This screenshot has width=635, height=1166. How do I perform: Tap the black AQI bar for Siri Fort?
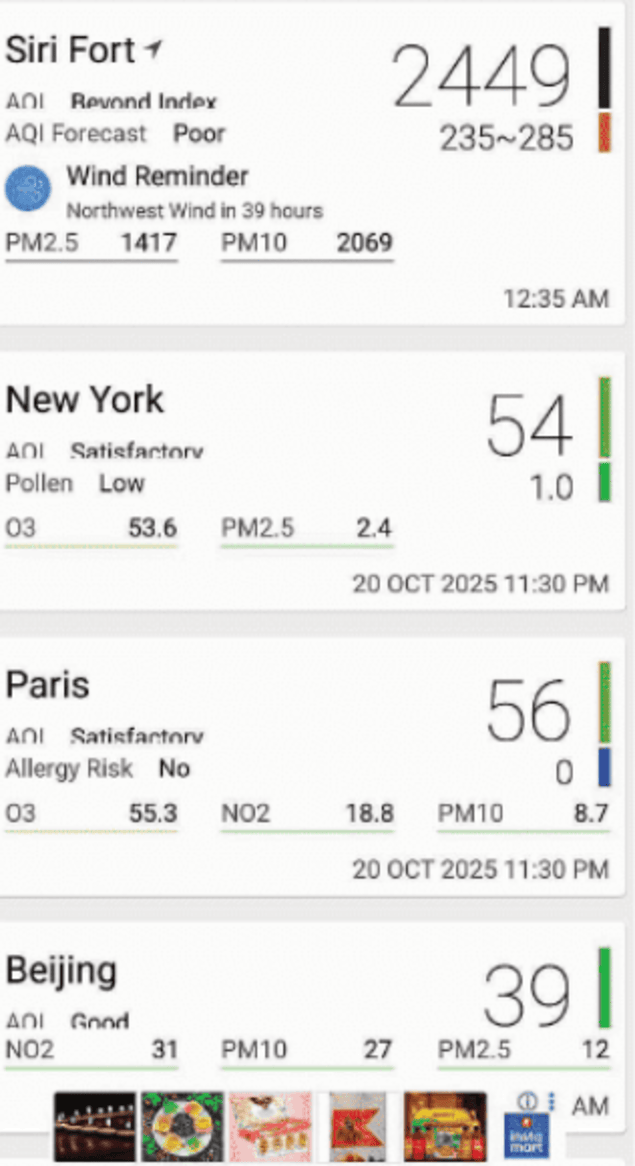tap(604, 67)
